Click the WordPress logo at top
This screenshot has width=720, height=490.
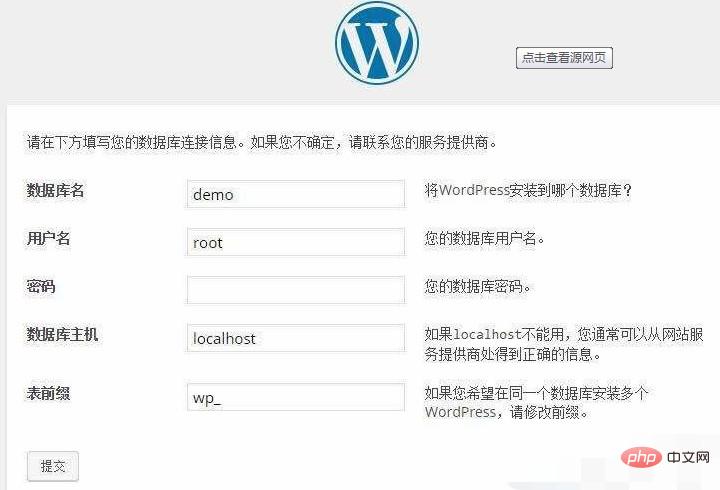(x=377, y=44)
